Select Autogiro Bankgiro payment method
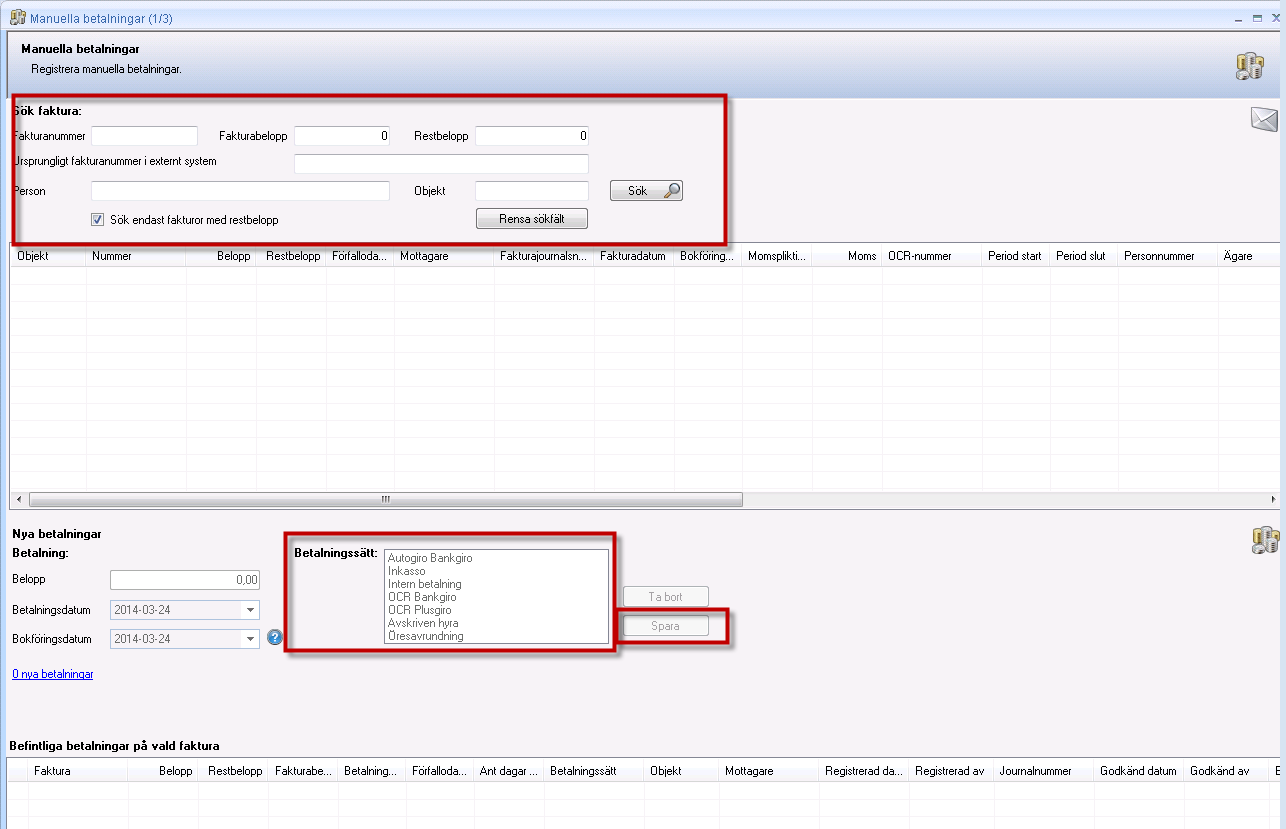 click(x=430, y=558)
